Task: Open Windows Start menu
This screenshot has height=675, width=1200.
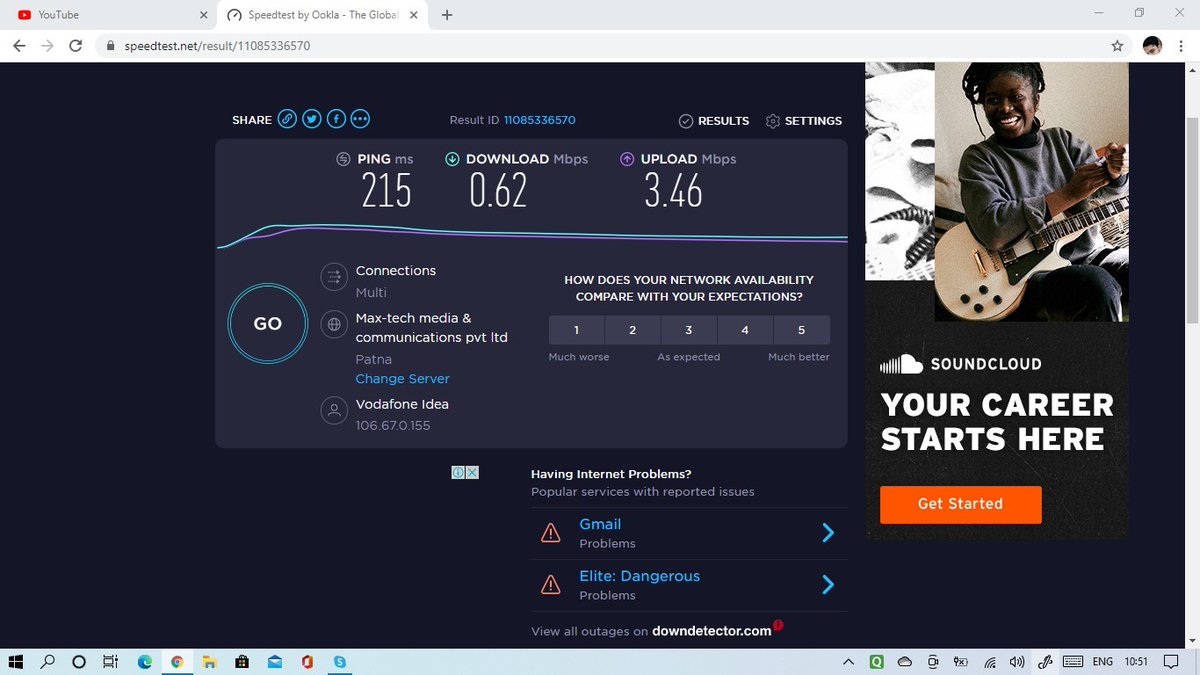Action: tap(16, 662)
